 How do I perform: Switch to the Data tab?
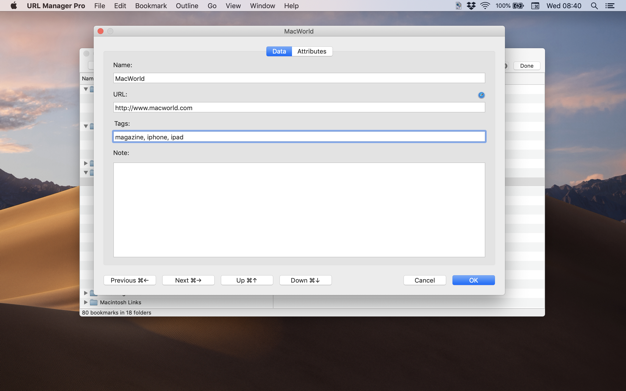pos(279,51)
